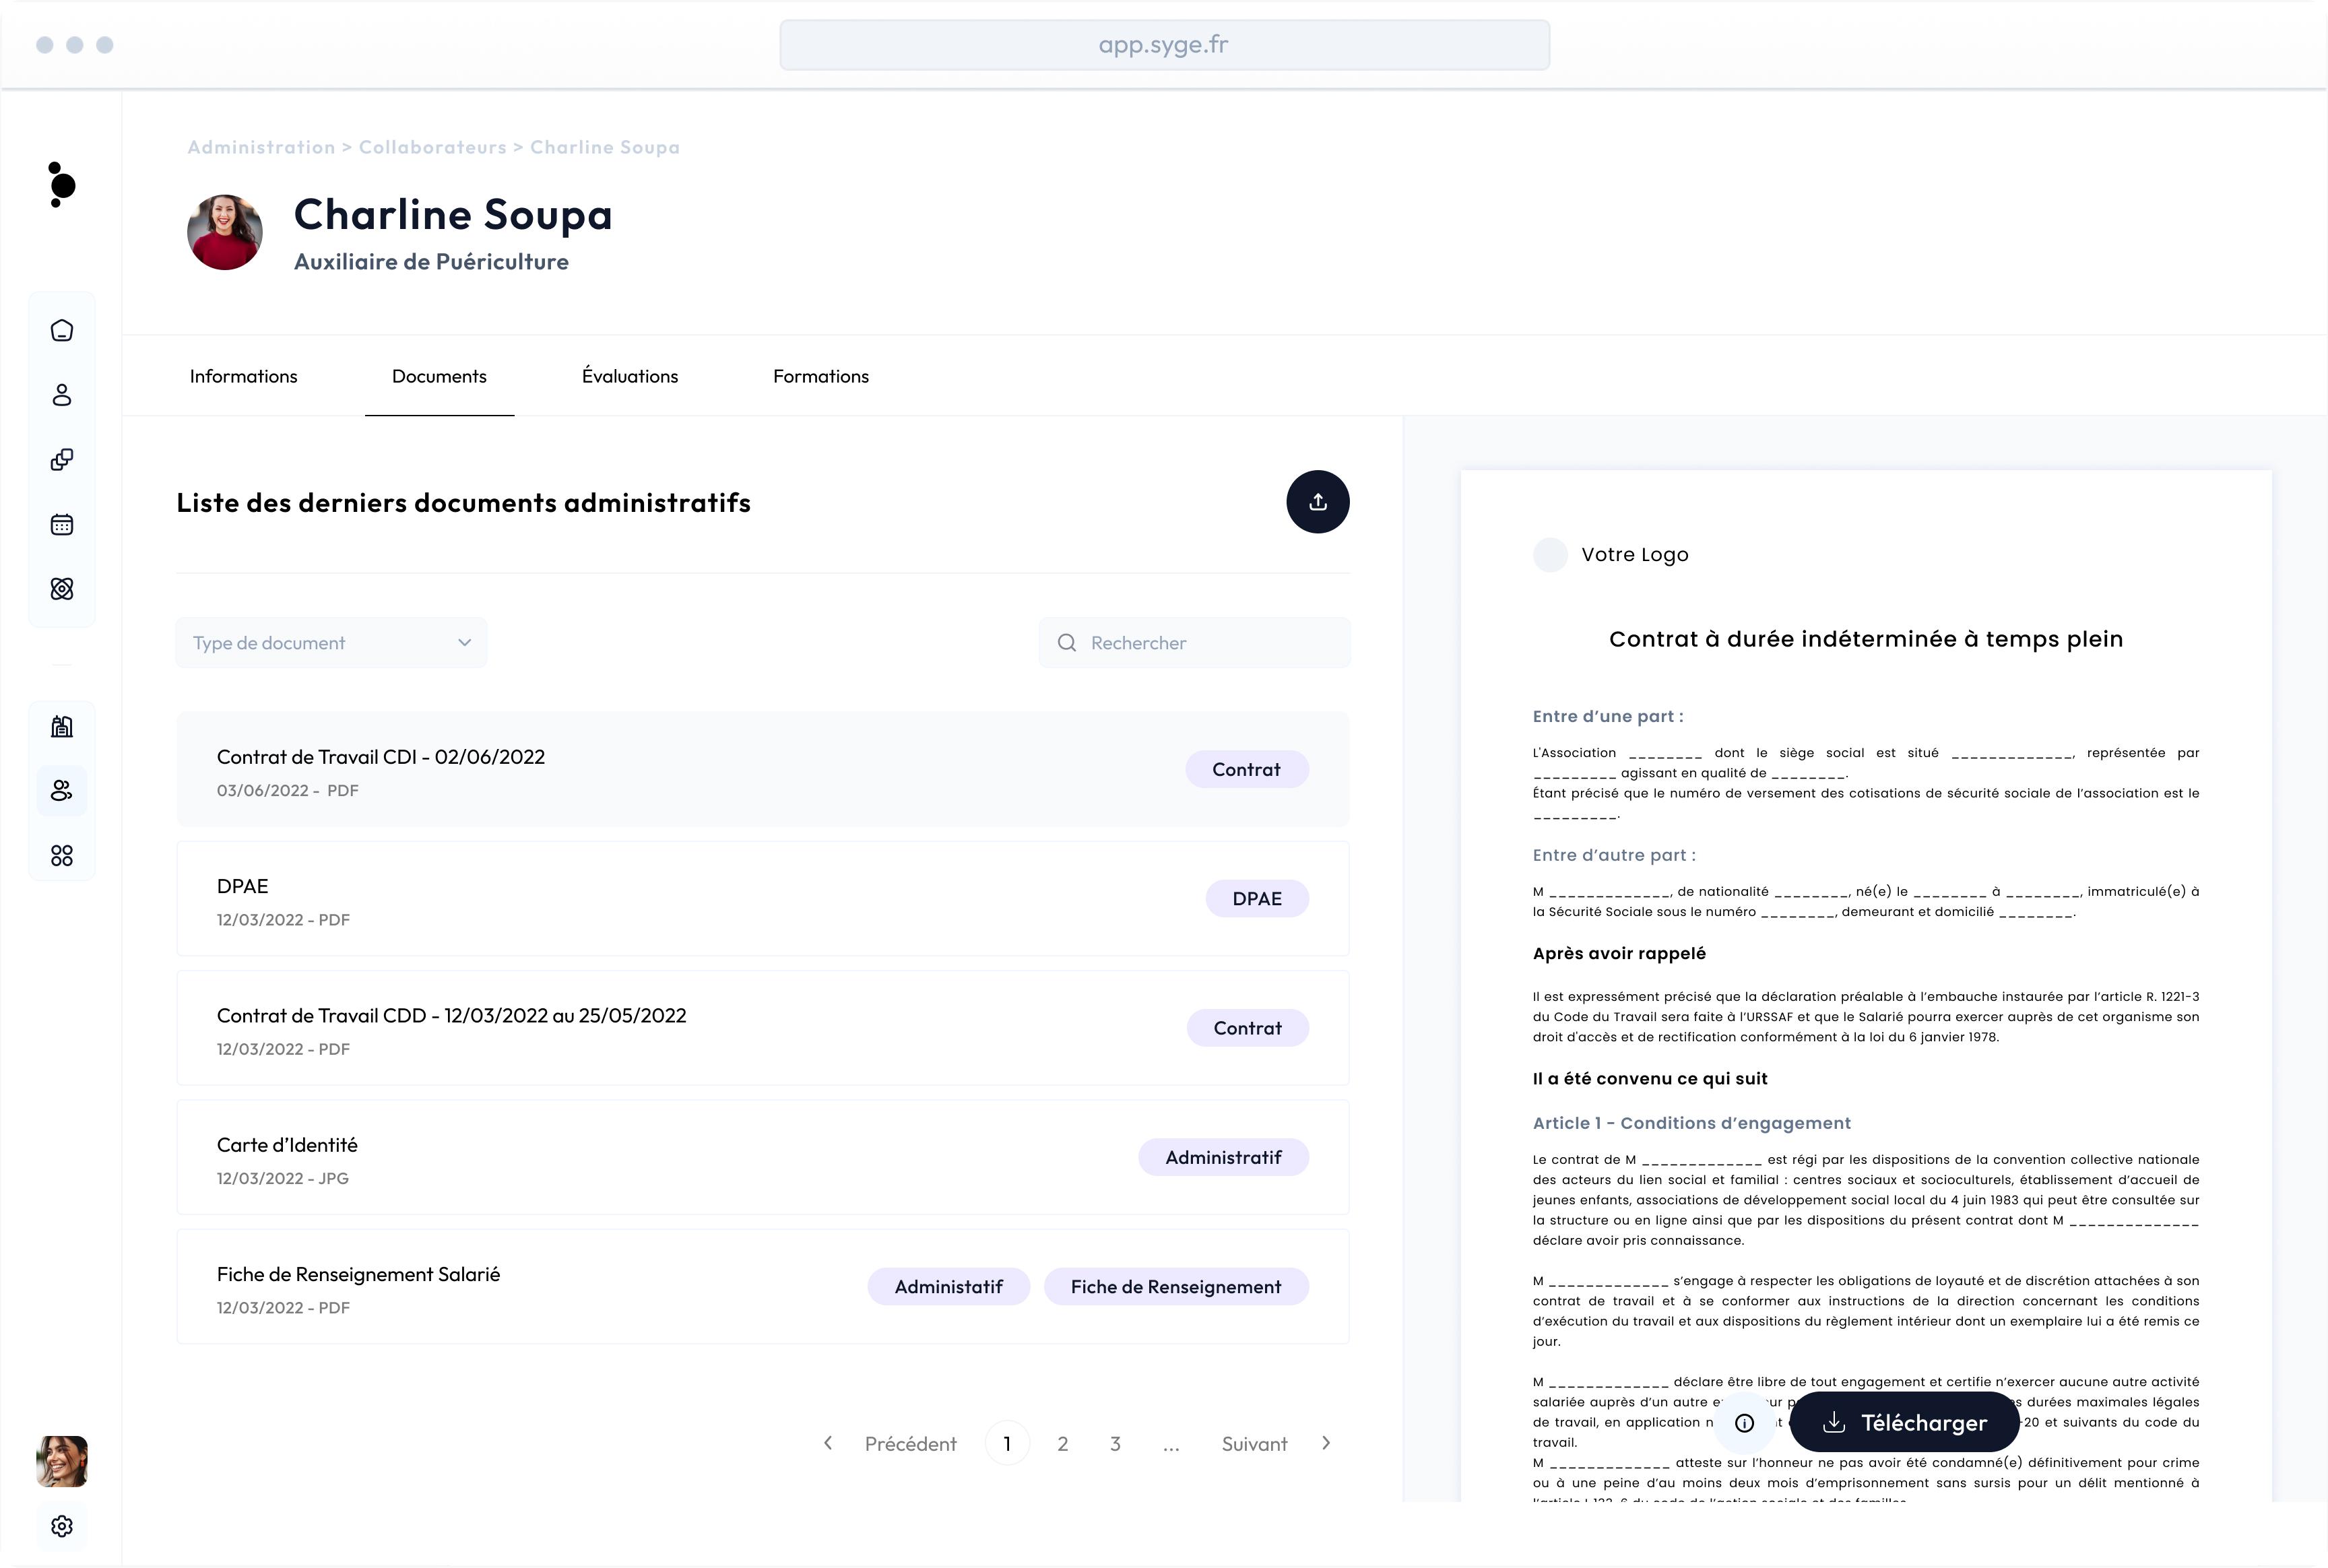Image resolution: width=2328 pixels, height=1568 pixels.
Task: Open the settings gear icon
Action: click(x=62, y=1526)
